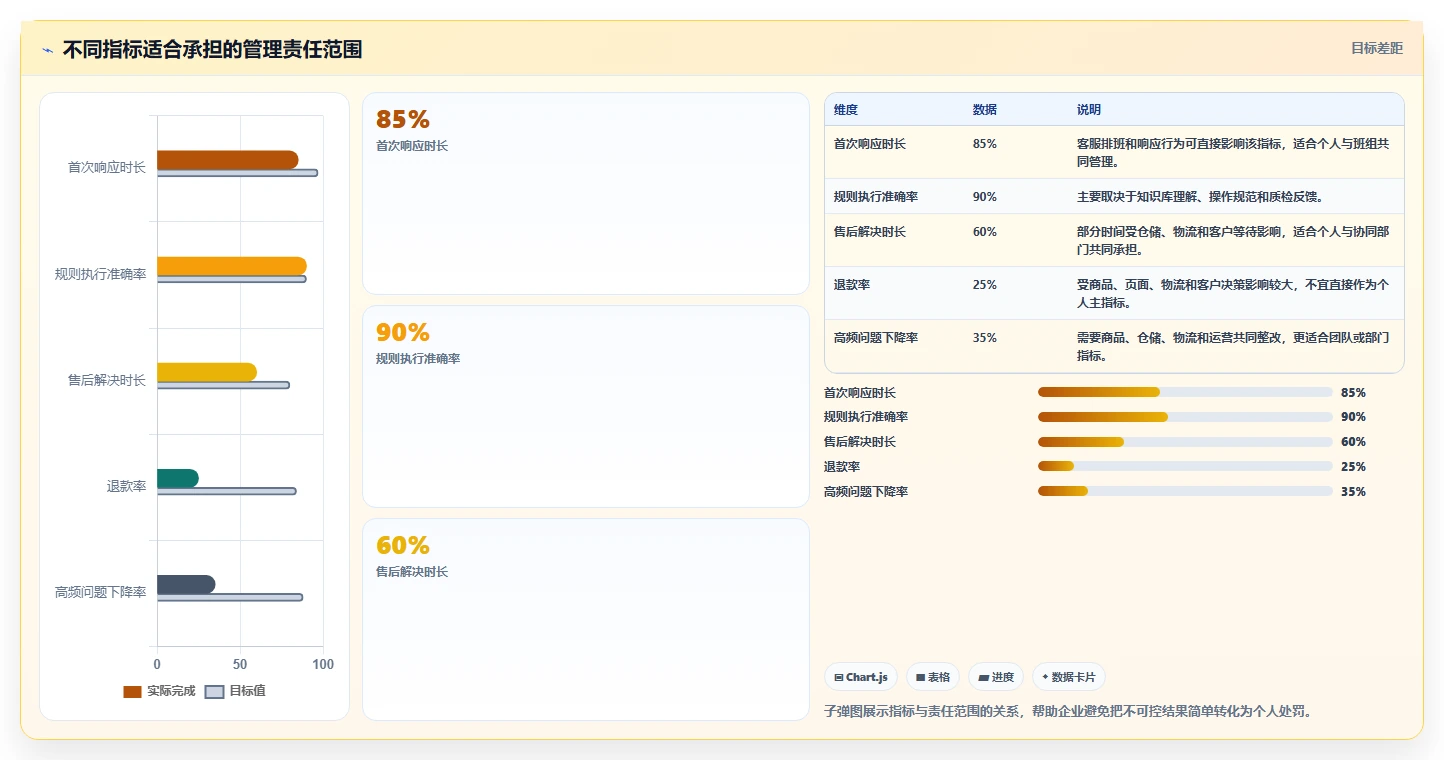Click the 首次响应时长 actual bar in chart
Image resolution: width=1444 pixels, height=760 pixels.
pos(228,160)
